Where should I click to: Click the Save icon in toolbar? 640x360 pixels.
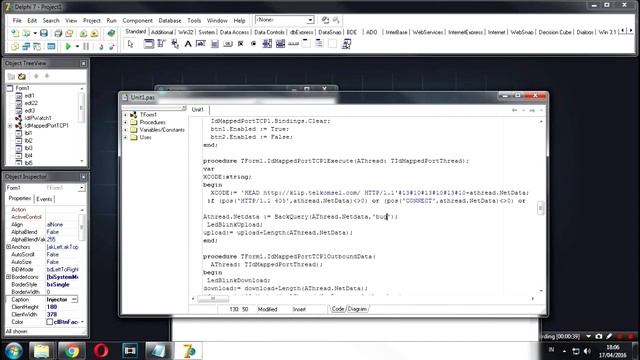44,33
